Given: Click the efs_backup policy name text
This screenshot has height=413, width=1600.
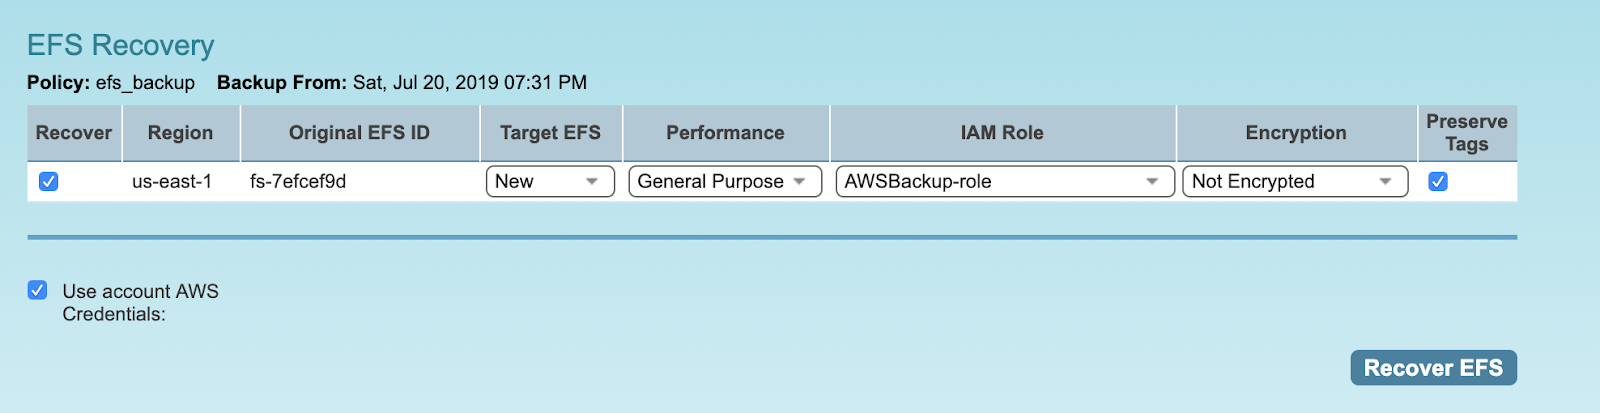Looking at the screenshot, I should tap(145, 82).
